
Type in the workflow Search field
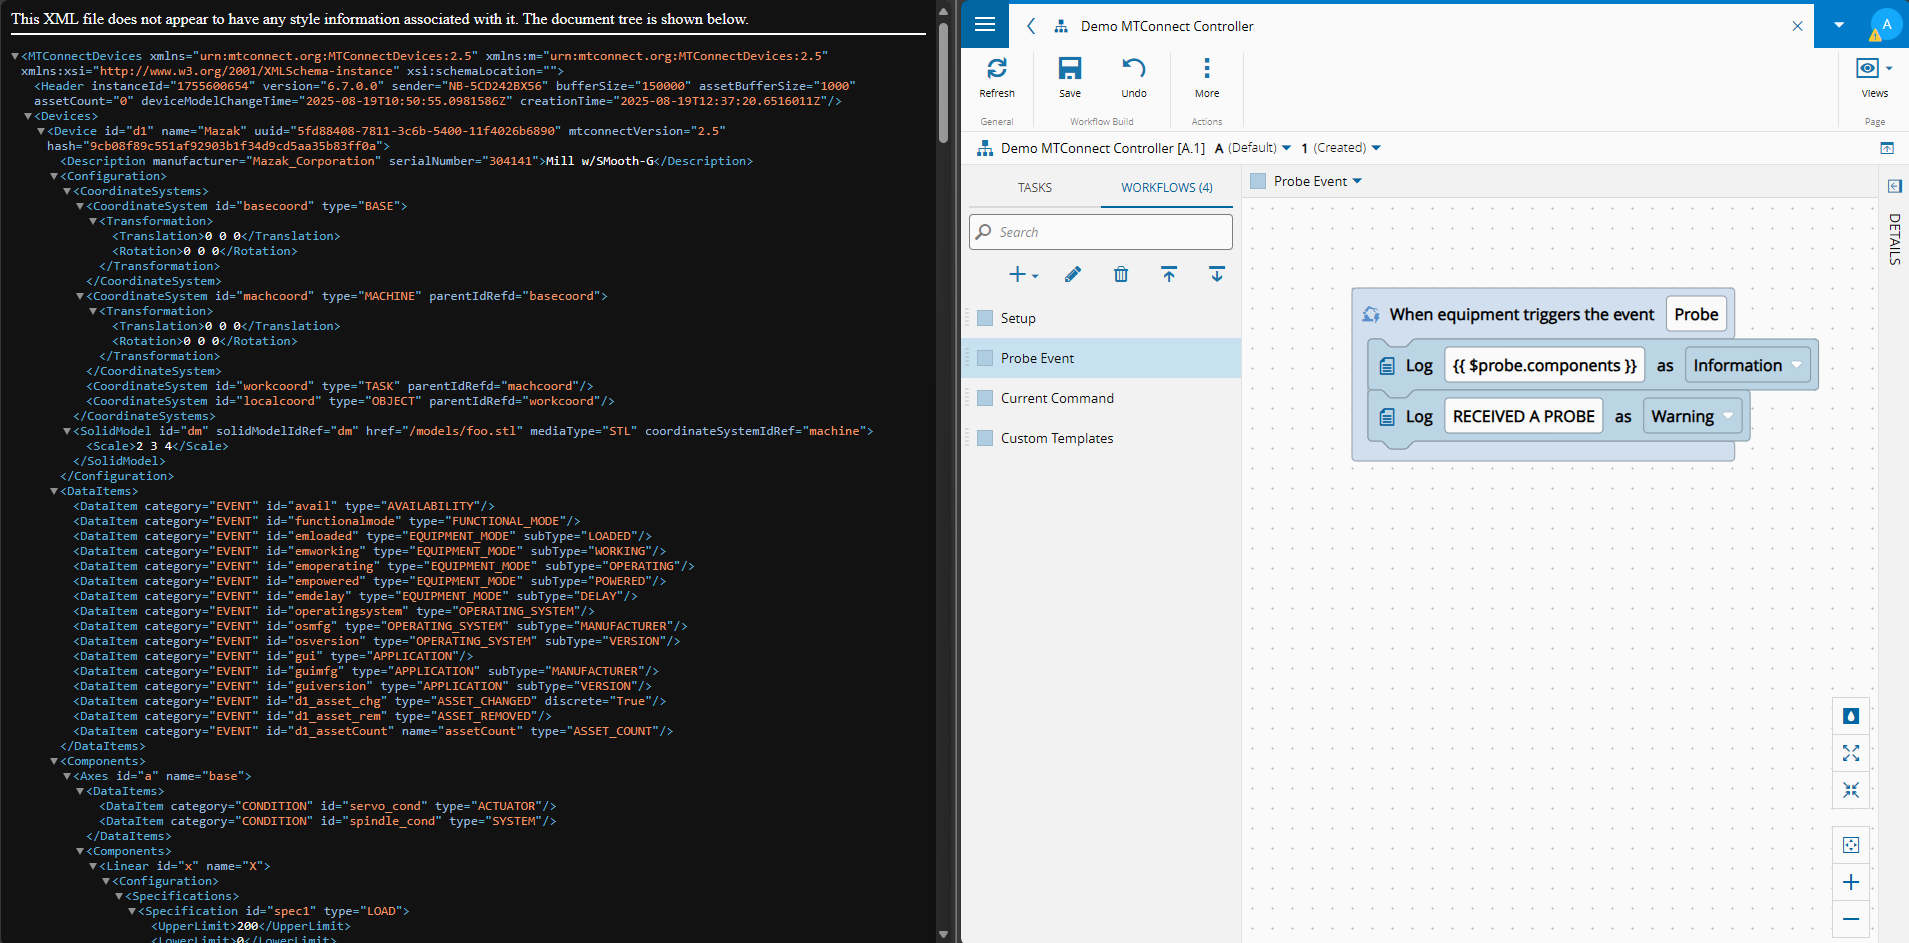pos(1100,231)
